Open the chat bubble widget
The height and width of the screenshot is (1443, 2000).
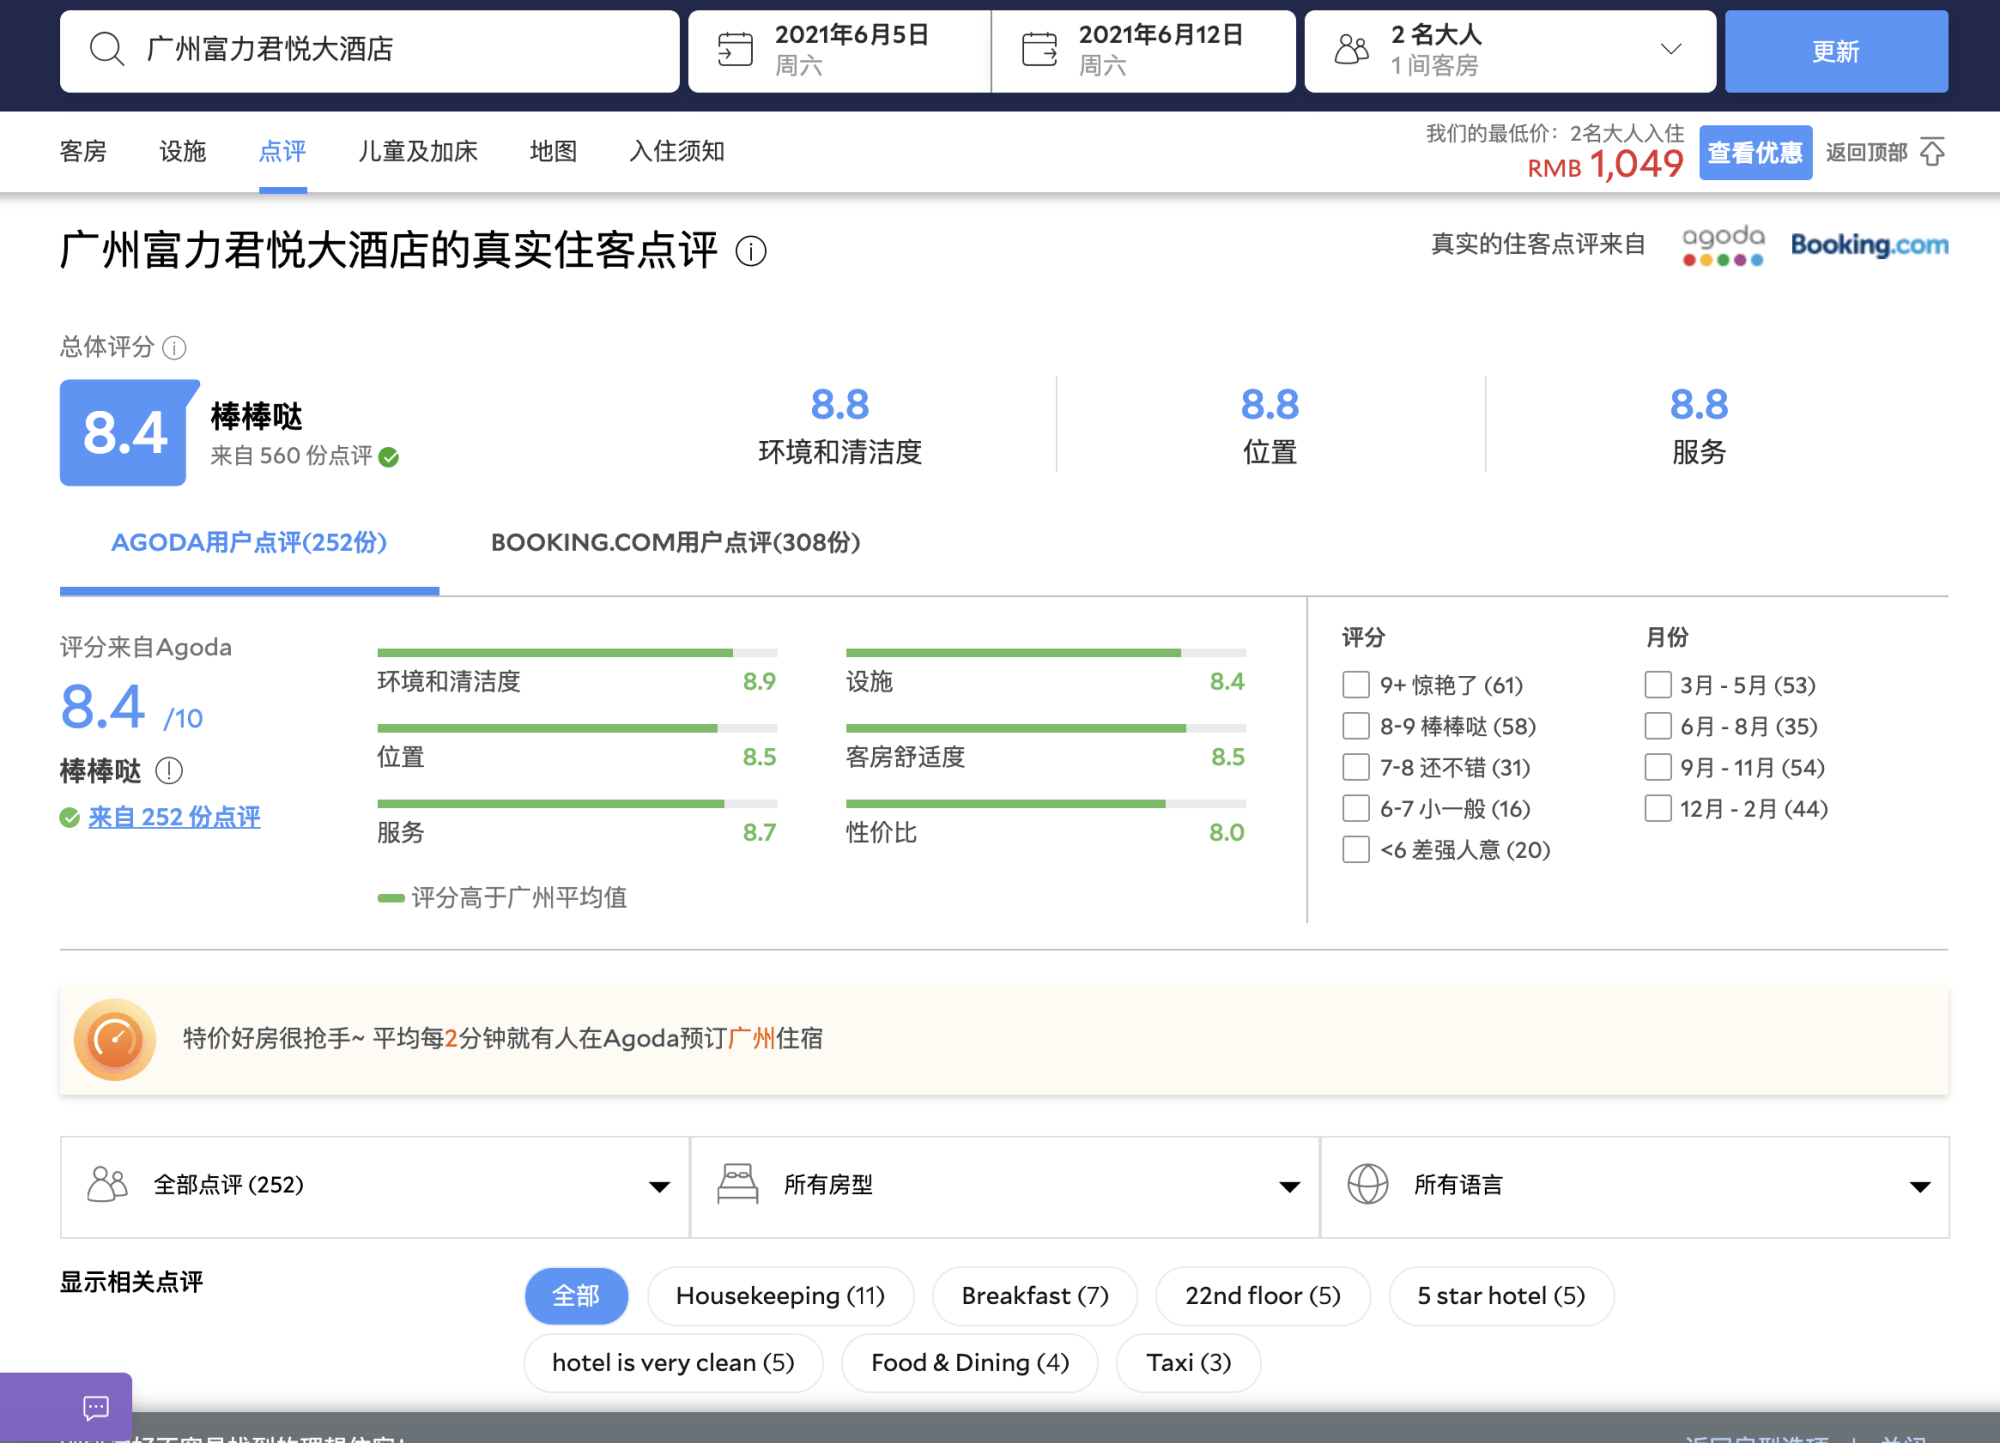click(96, 1408)
